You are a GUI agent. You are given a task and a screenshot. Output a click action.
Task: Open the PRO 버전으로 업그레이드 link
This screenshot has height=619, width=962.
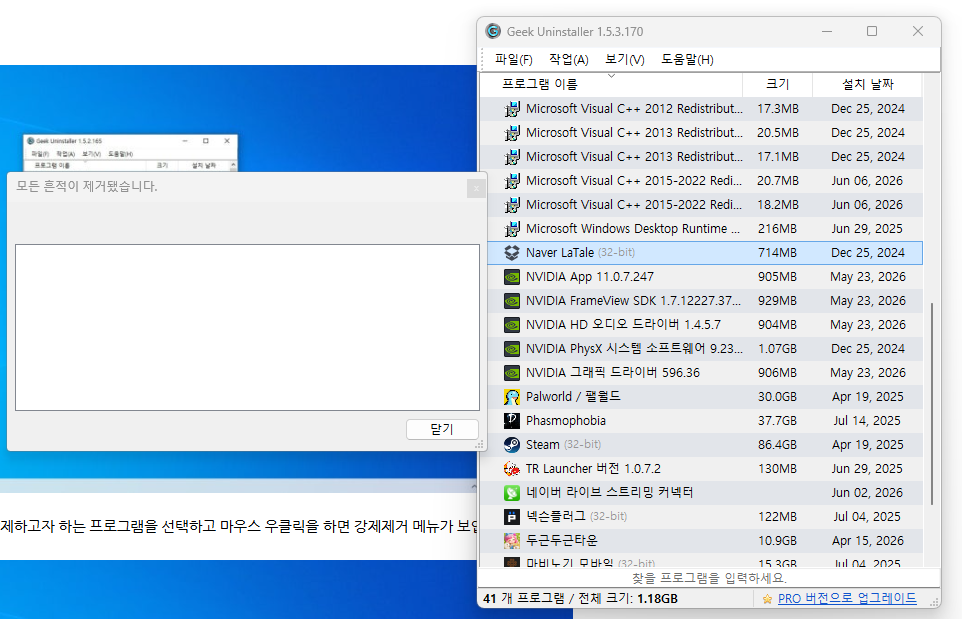click(x=847, y=599)
